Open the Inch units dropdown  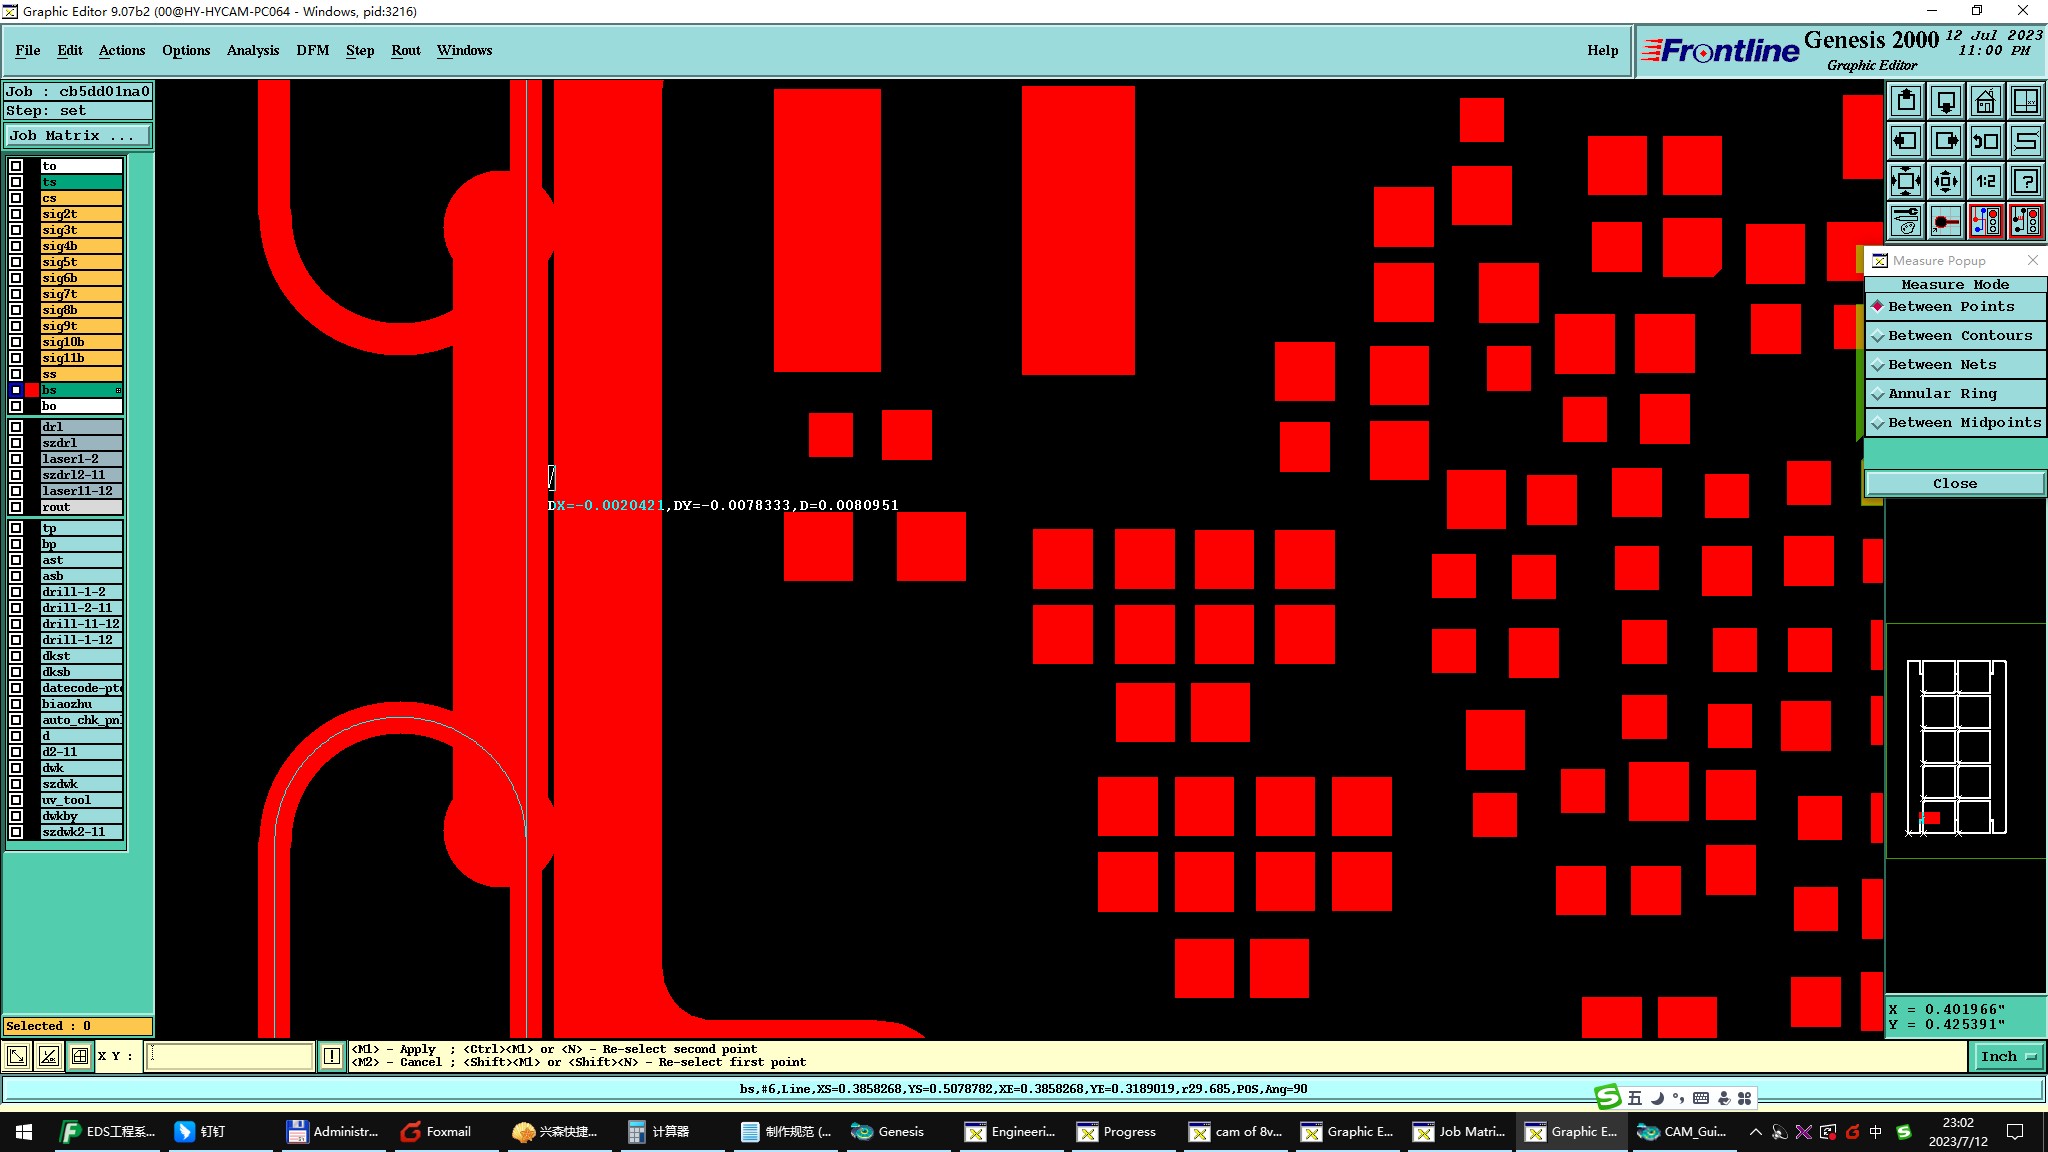pyautogui.click(x=2007, y=1056)
